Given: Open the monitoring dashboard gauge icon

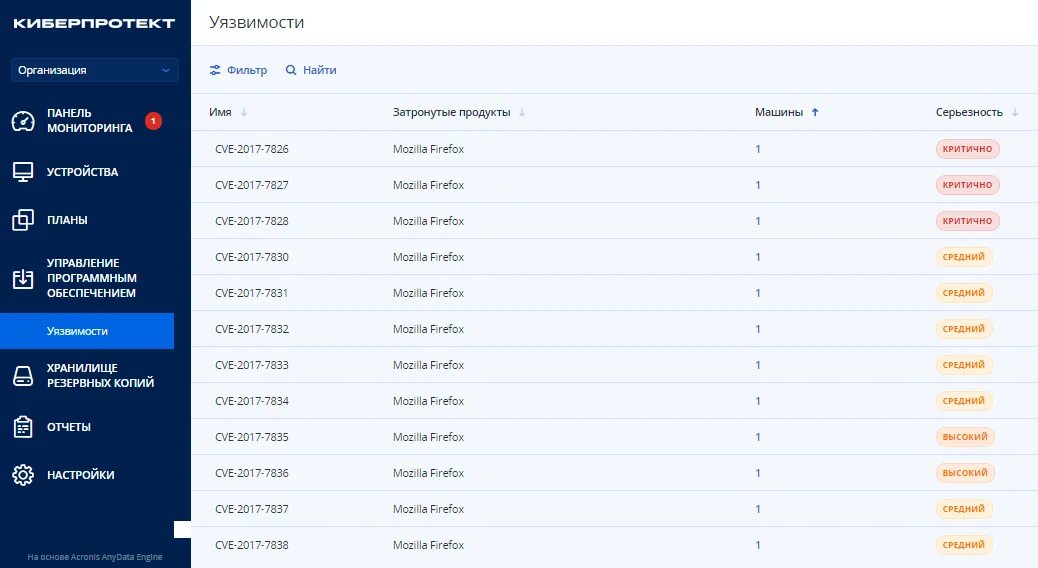Looking at the screenshot, I should (23, 121).
